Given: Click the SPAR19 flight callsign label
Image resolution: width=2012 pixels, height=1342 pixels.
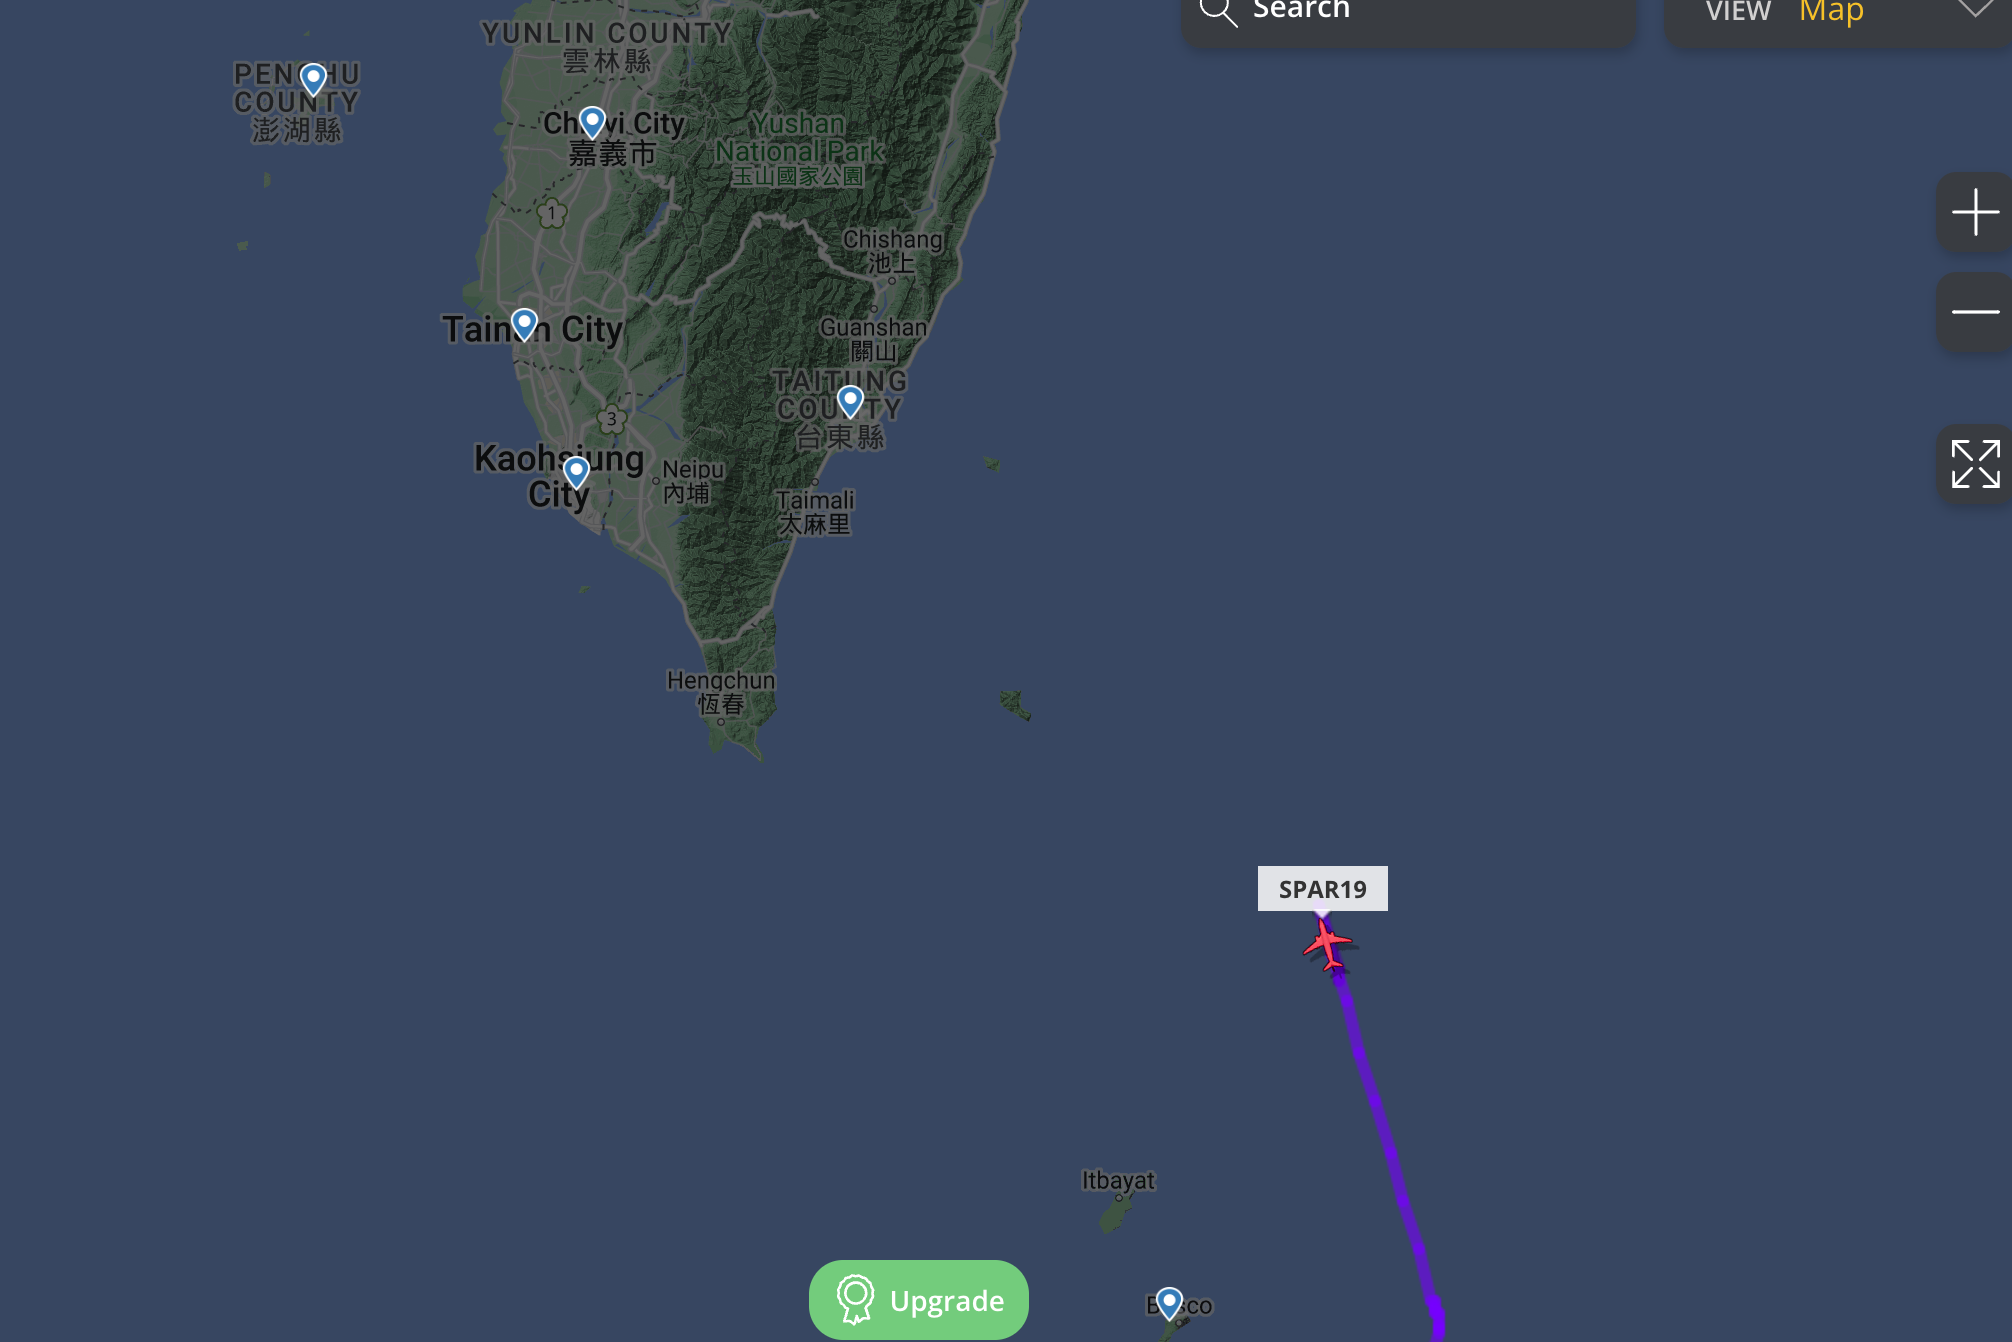Looking at the screenshot, I should pyautogui.click(x=1322, y=889).
